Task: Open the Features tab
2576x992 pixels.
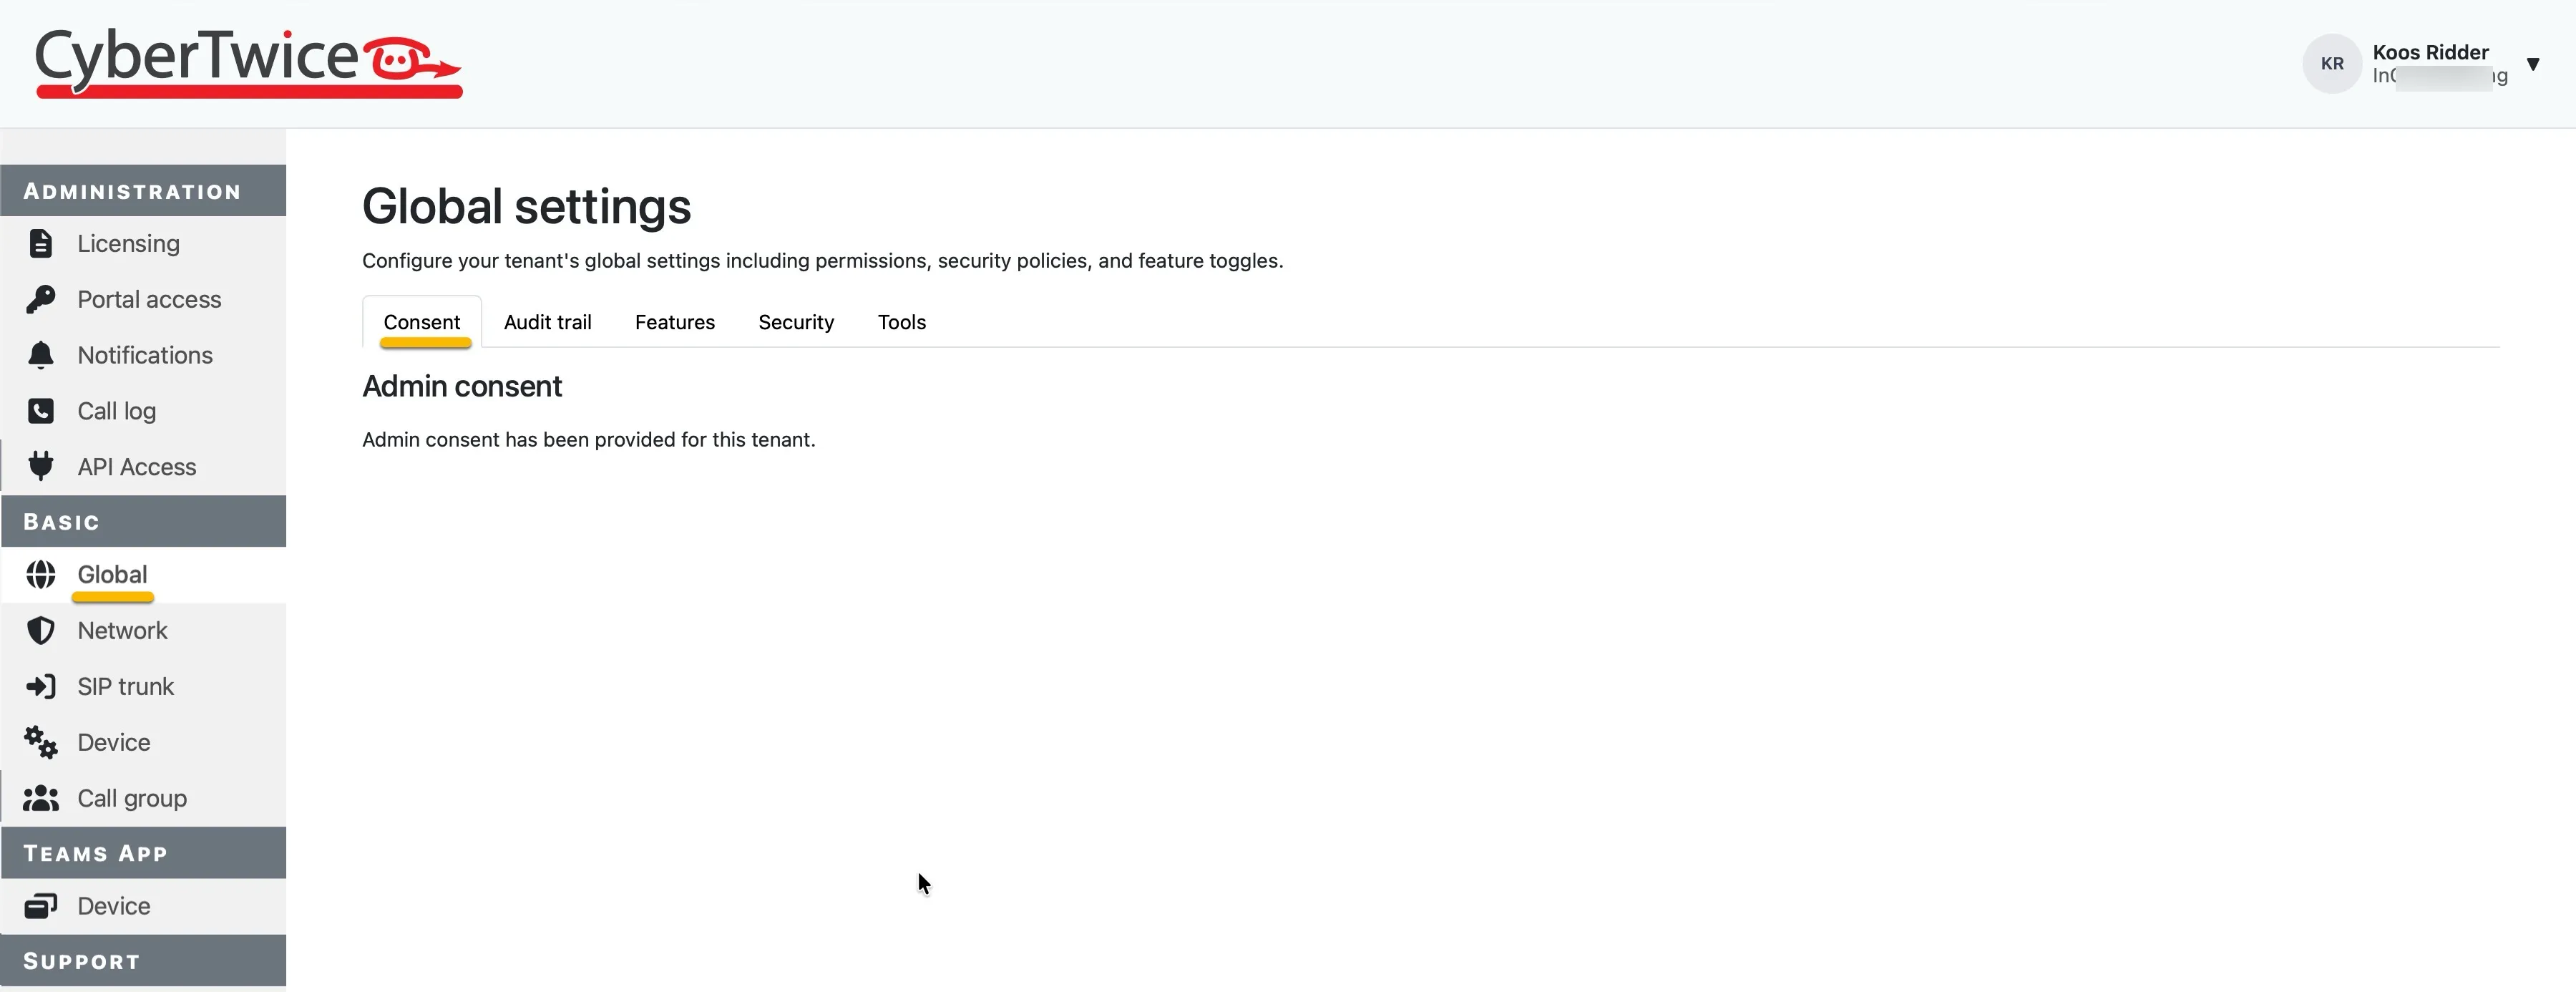Action: coord(675,322)
